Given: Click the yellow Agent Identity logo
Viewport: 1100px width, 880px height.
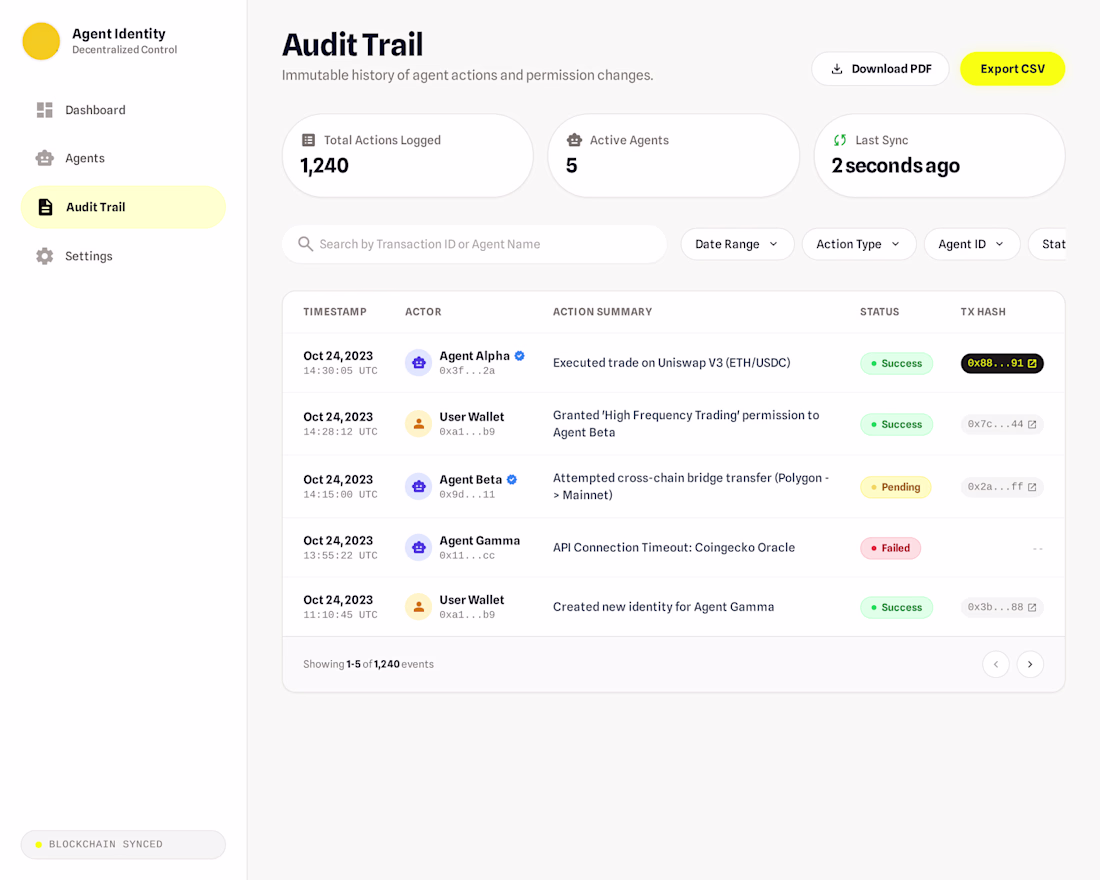Looking at the screenshot, I should [41, 41].
